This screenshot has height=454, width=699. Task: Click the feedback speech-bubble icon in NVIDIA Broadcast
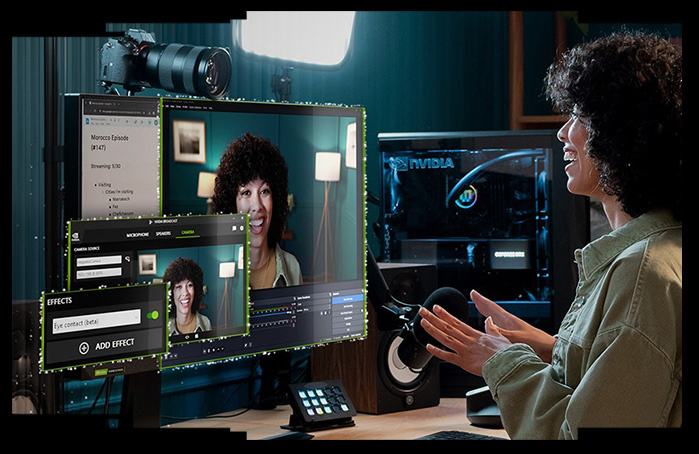234,228
